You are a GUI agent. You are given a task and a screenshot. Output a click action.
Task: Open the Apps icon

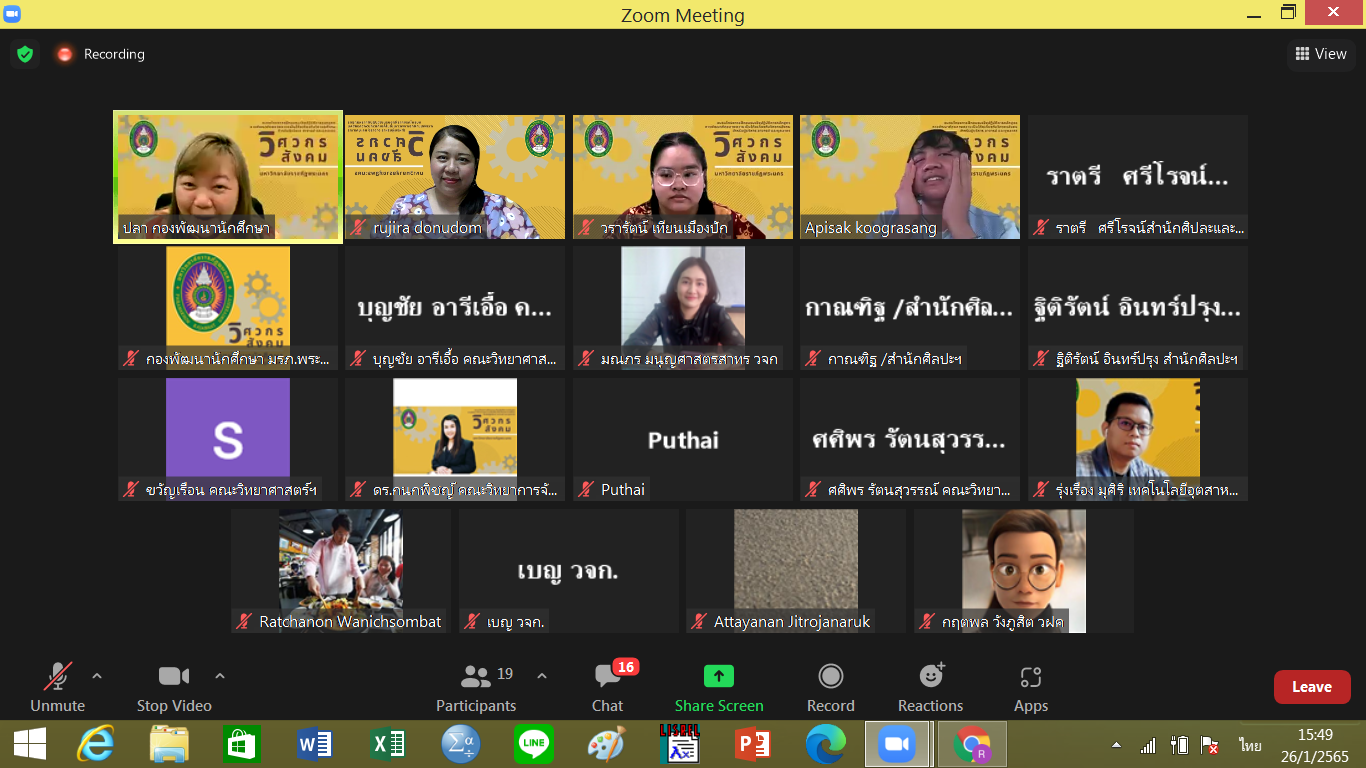pyautogui.click(x=1031, y=677)
